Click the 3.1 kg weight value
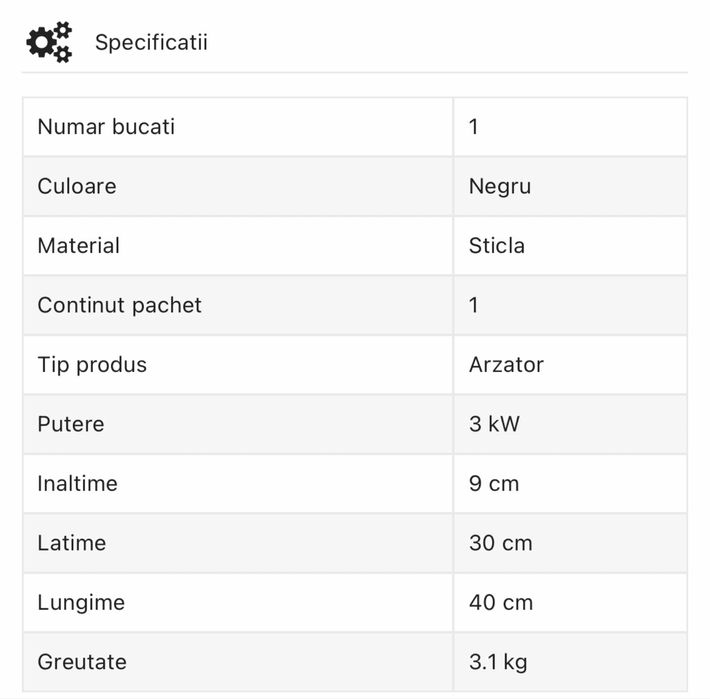 click(498, 662)
